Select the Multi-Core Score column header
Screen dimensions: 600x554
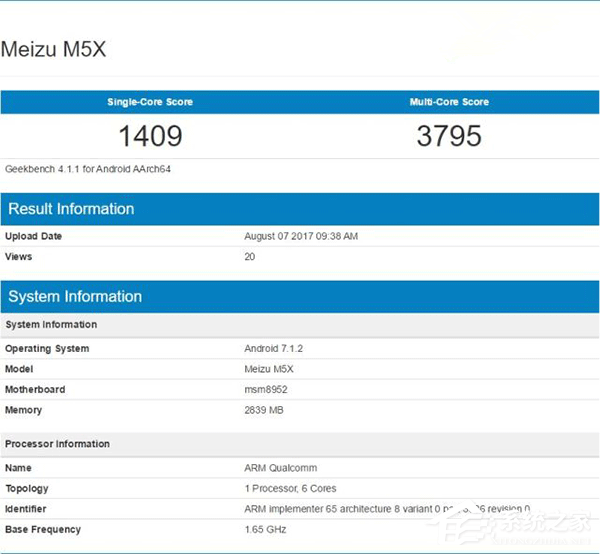pos(449,102)
